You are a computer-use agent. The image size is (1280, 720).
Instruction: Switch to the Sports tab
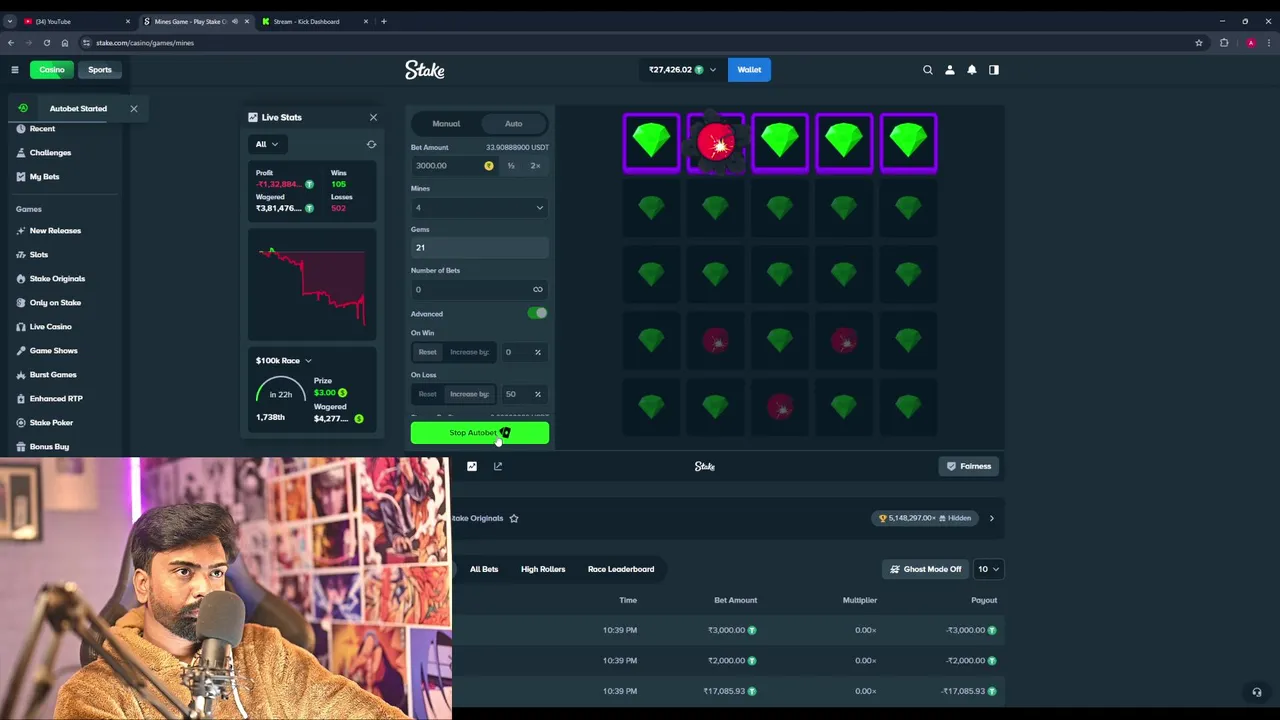tap(100, 70)
